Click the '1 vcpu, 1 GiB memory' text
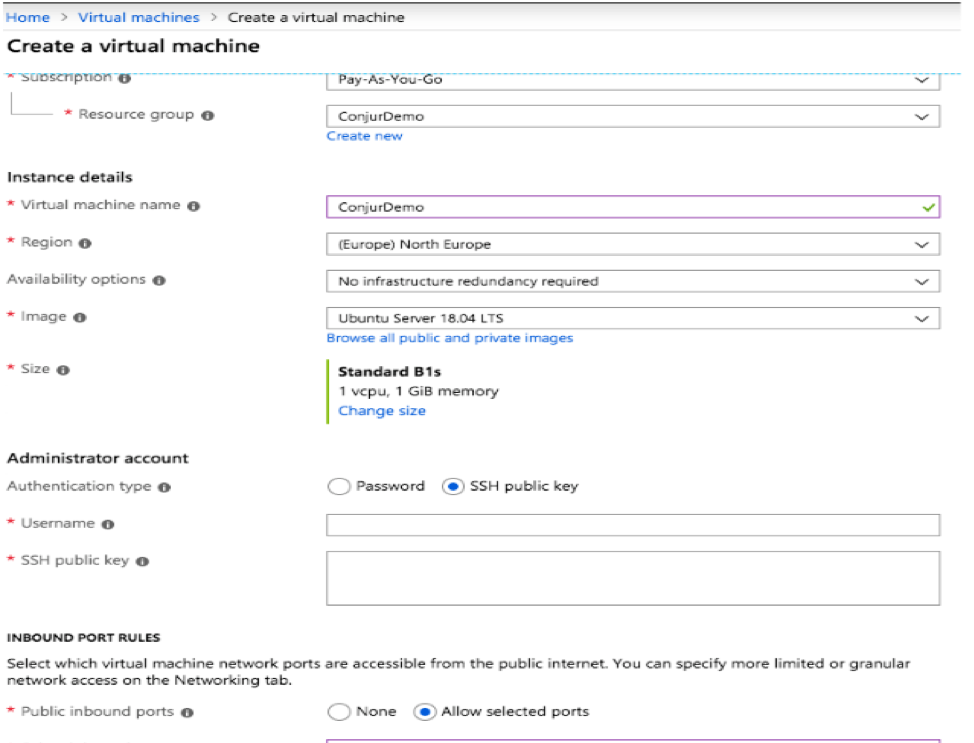 (x=419, y=391)
